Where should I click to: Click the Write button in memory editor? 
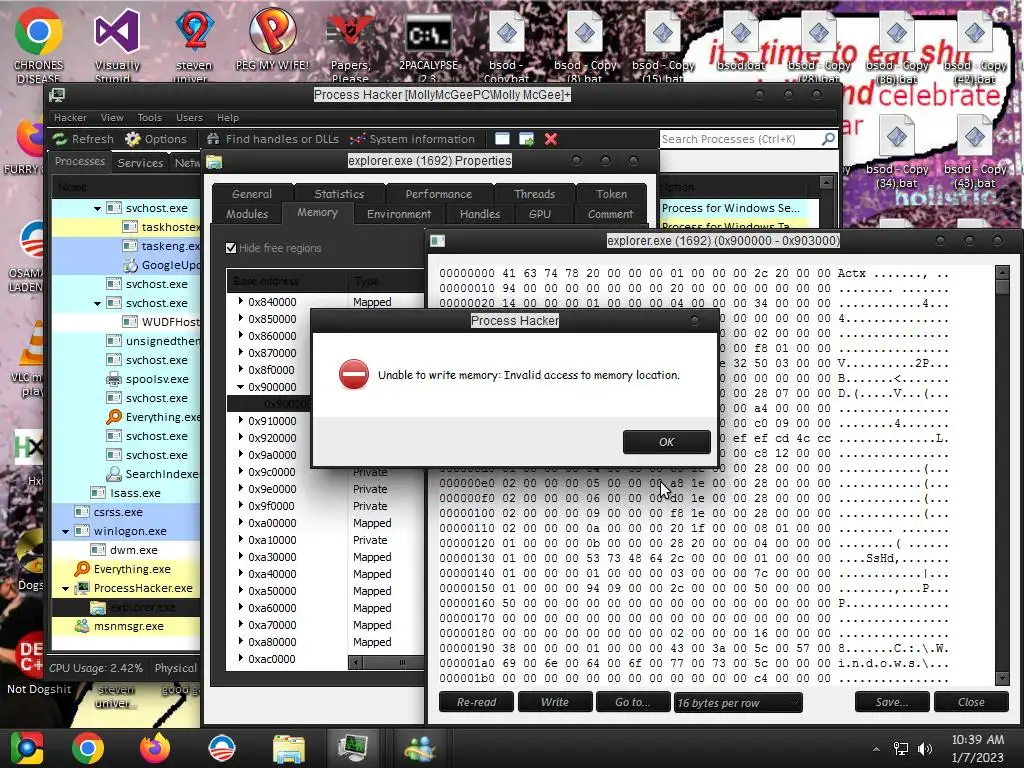[554, 702]
